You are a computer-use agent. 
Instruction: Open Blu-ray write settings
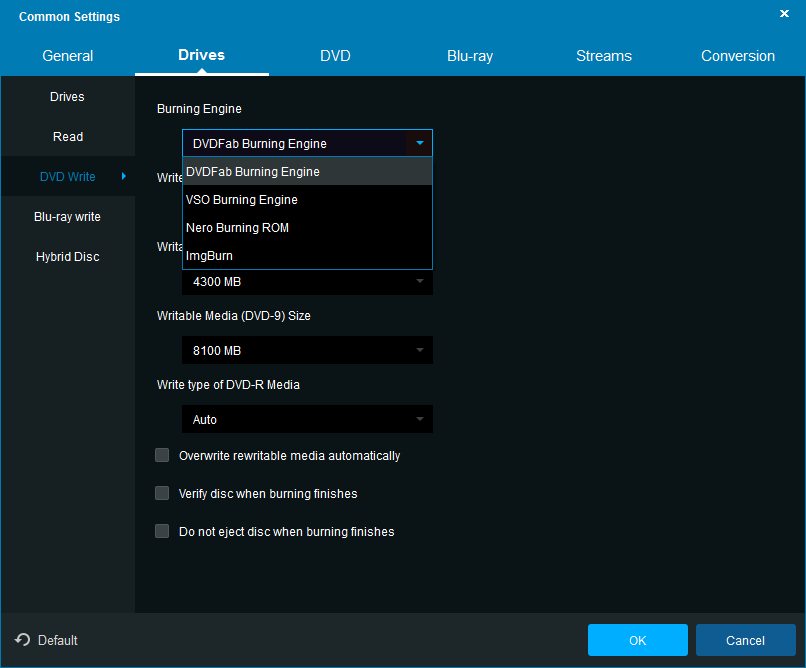pyautogui.click(x=67, y=217)
